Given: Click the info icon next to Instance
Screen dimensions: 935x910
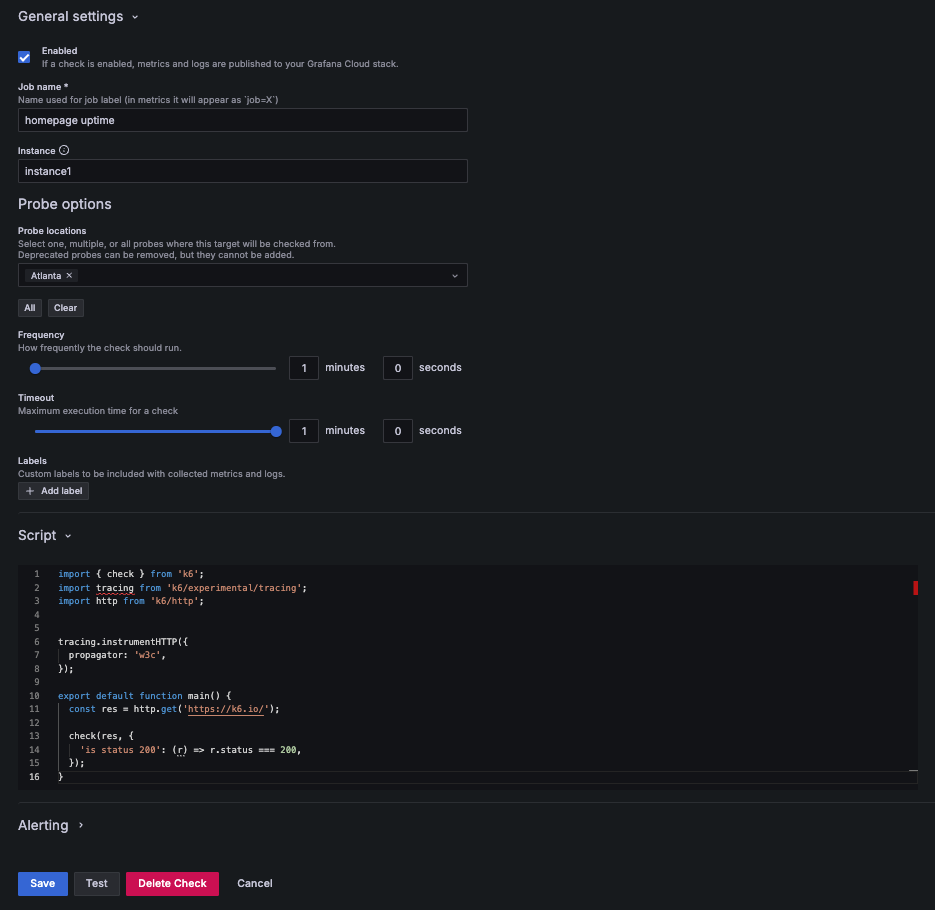Looking at the screenshot, I should pyautogui.click(x=62, y=150).
